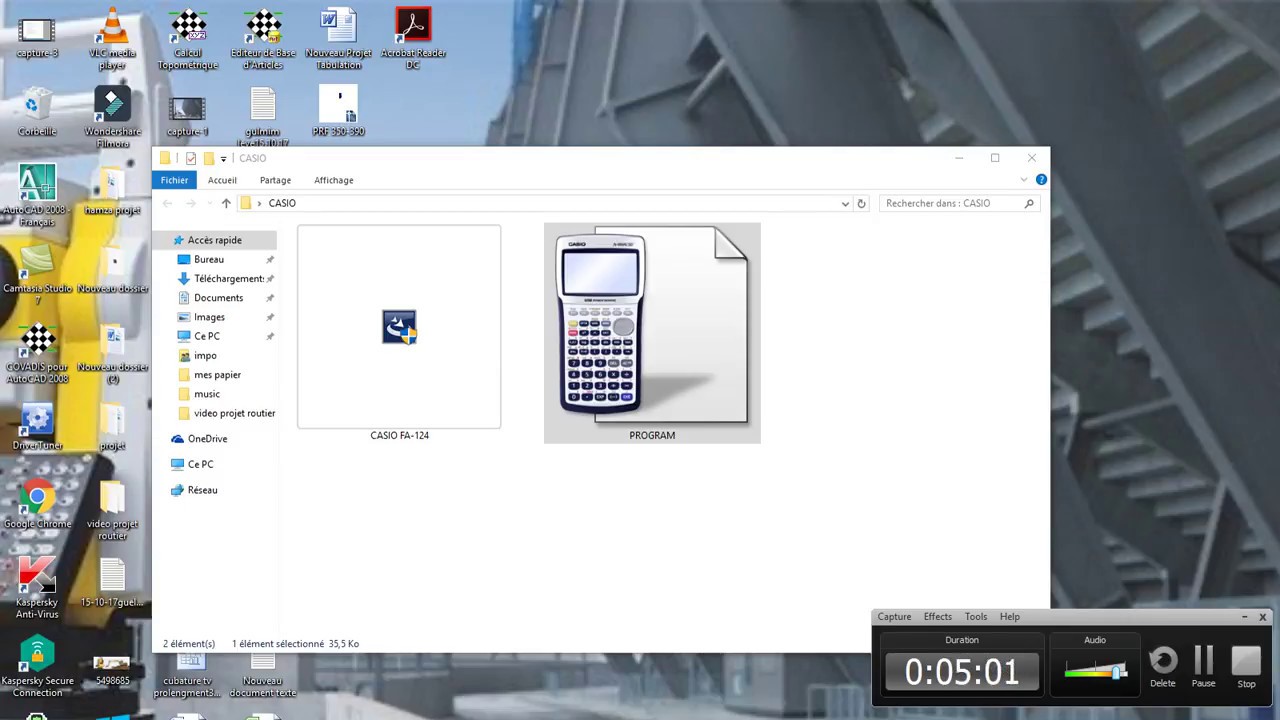The height and width of the screenshot is (720, 1280).
Task: Click the up-directory arrow in Explorer
Action: [x=226, y=203]
